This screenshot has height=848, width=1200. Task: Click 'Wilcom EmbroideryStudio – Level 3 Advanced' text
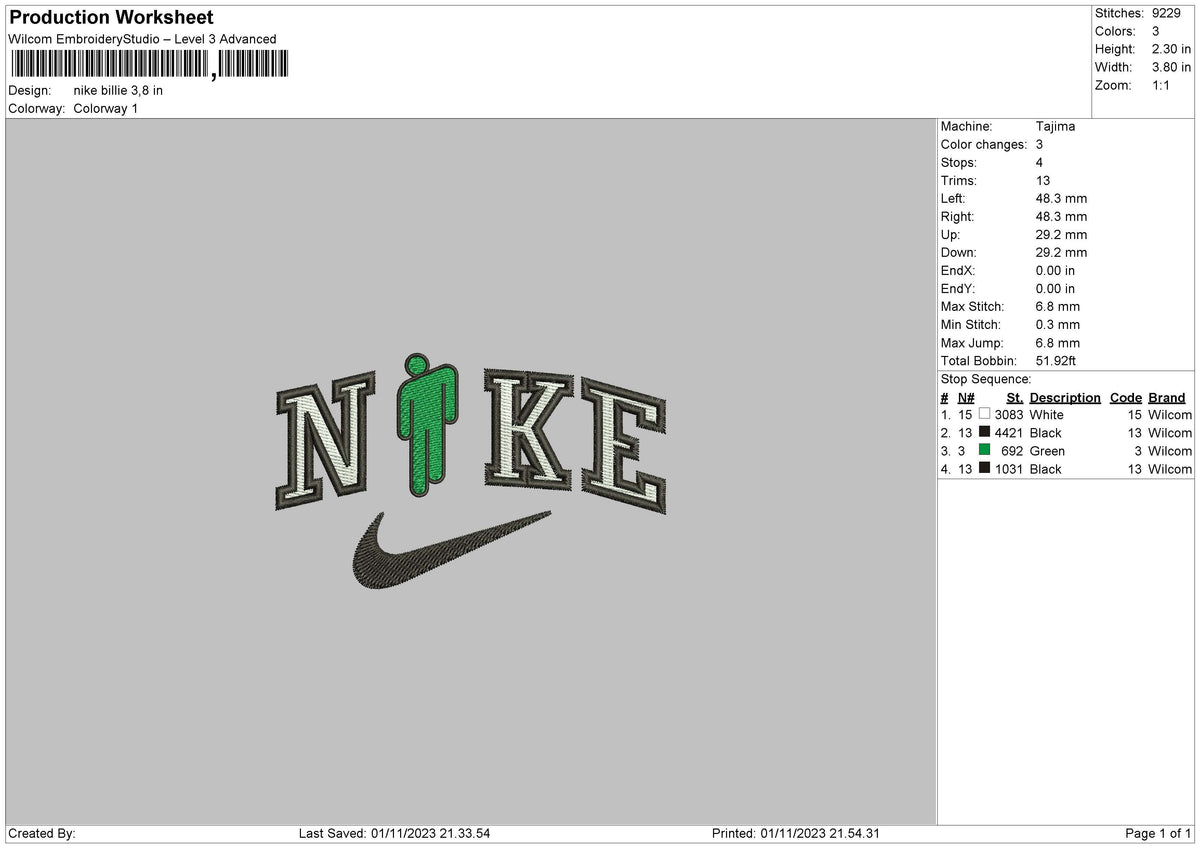(142, 39)
